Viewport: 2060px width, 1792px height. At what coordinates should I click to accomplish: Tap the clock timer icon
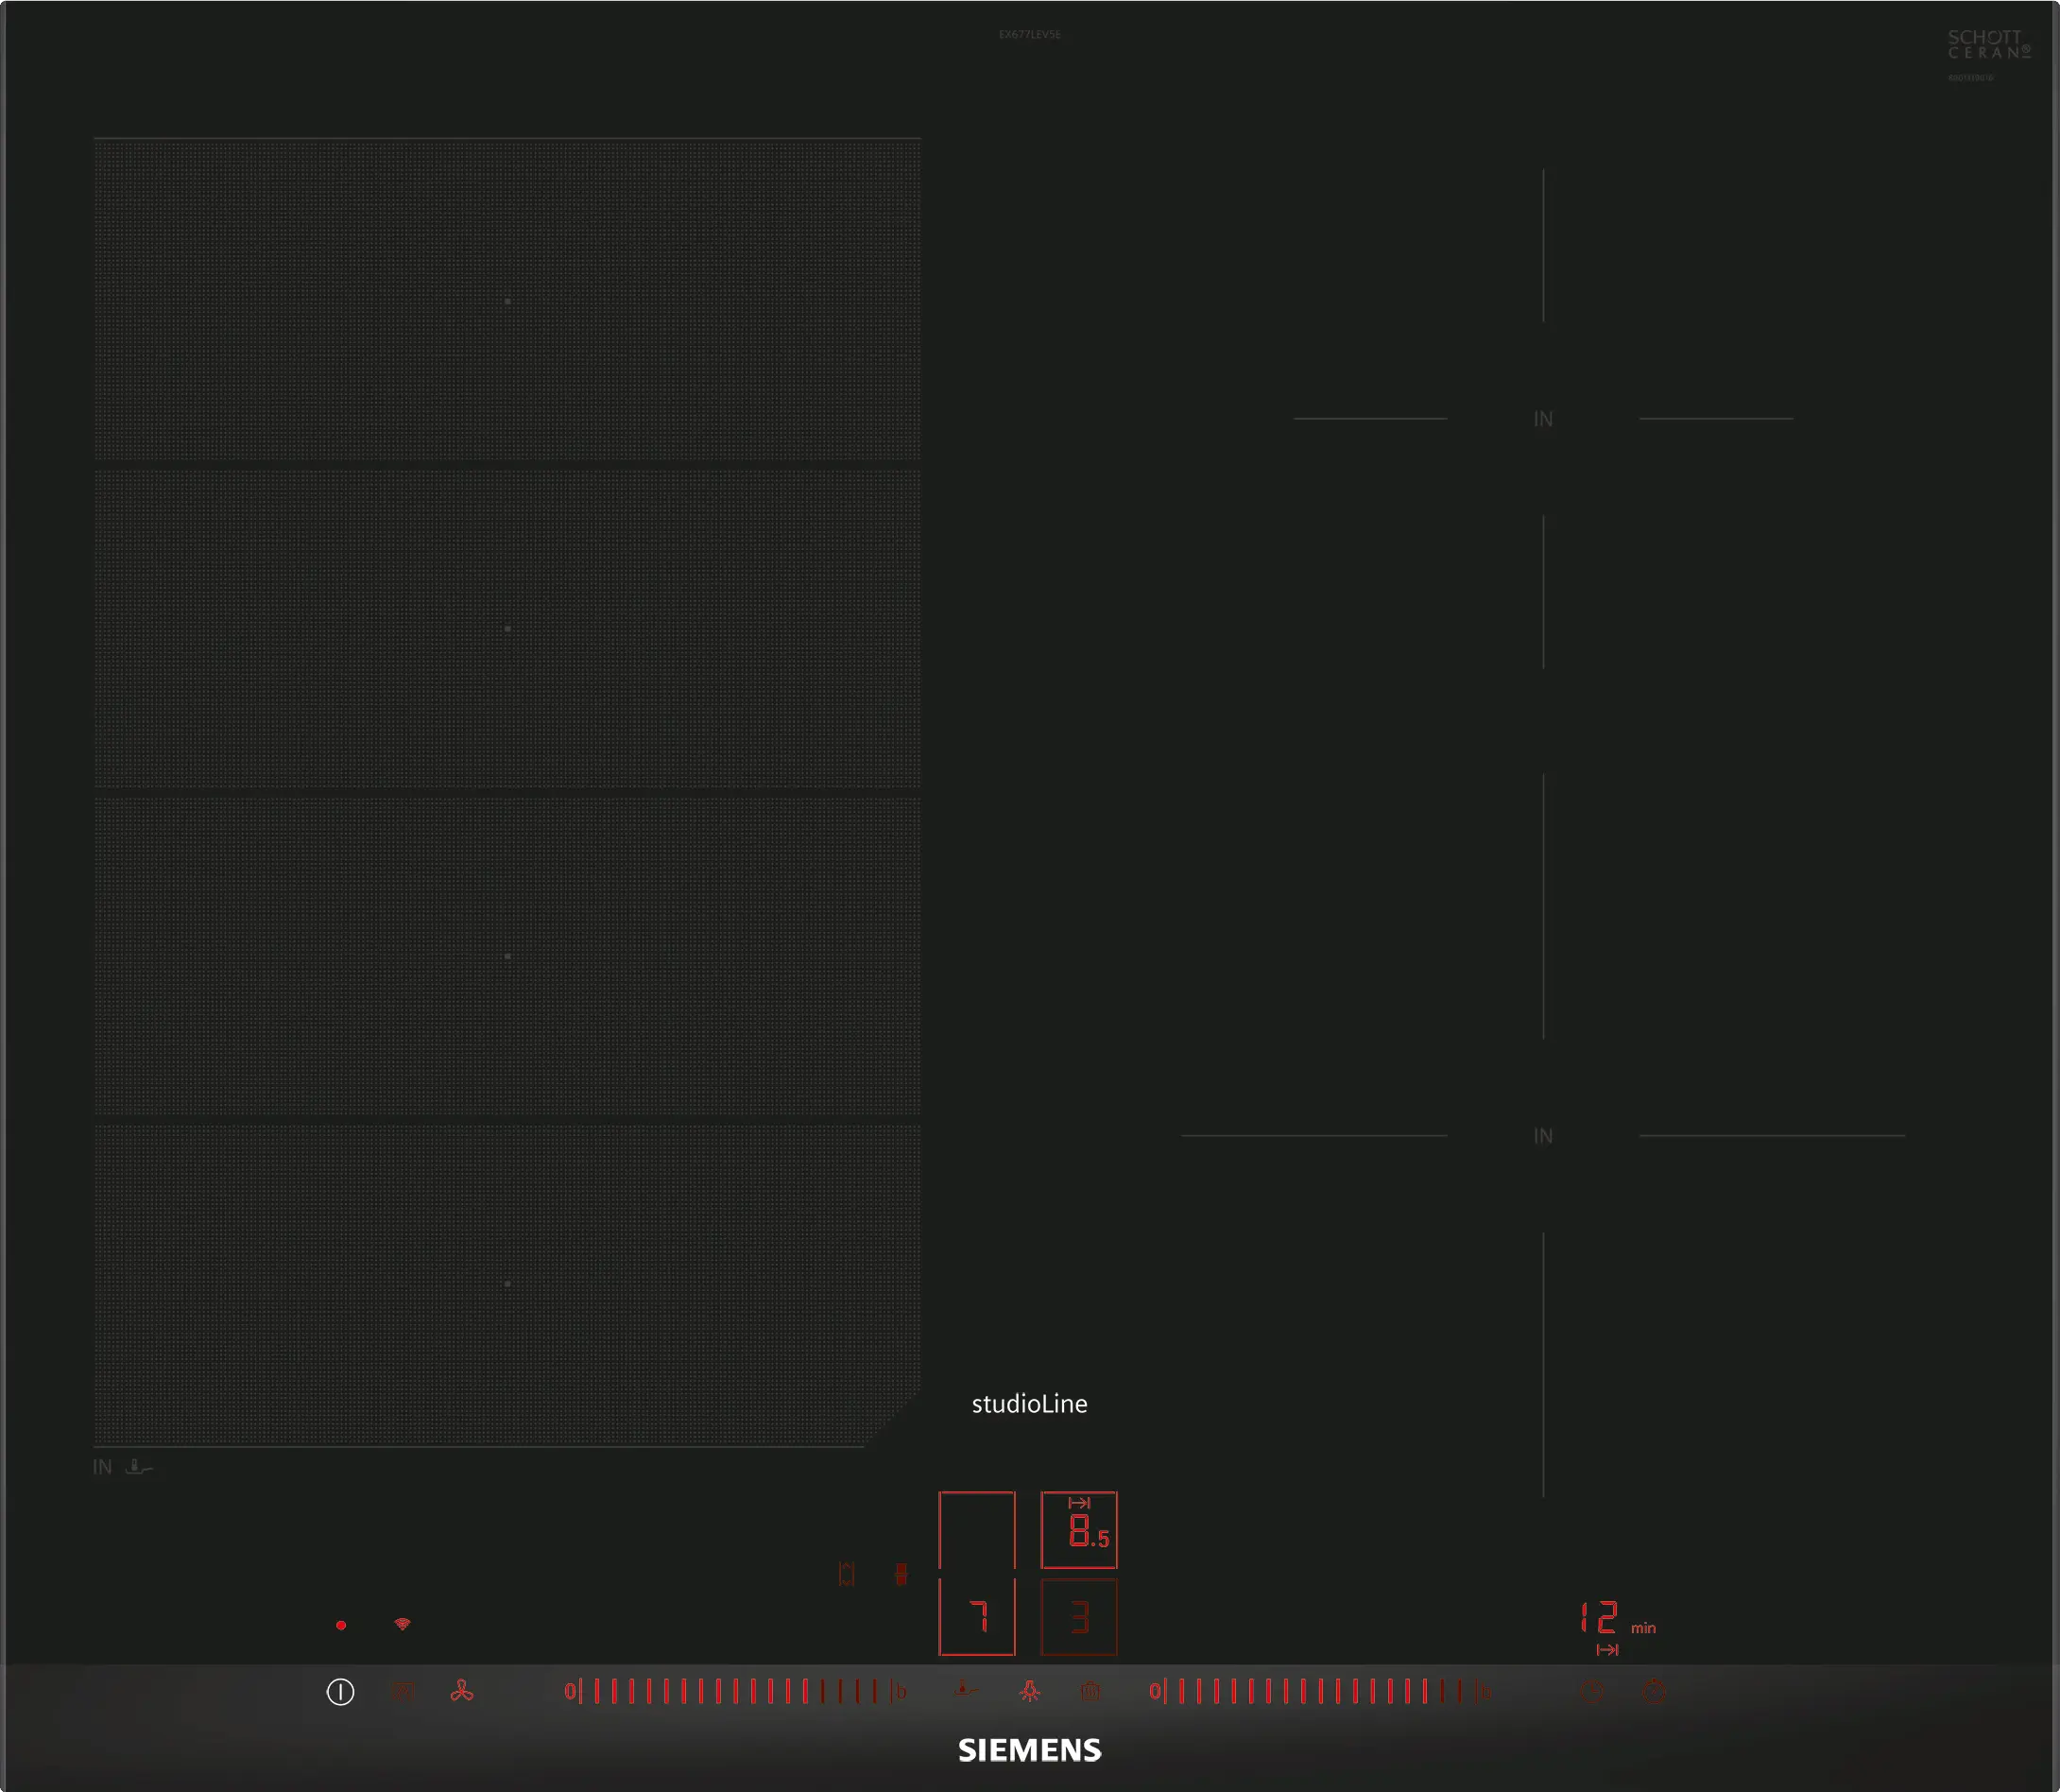click(1592, 1692)
